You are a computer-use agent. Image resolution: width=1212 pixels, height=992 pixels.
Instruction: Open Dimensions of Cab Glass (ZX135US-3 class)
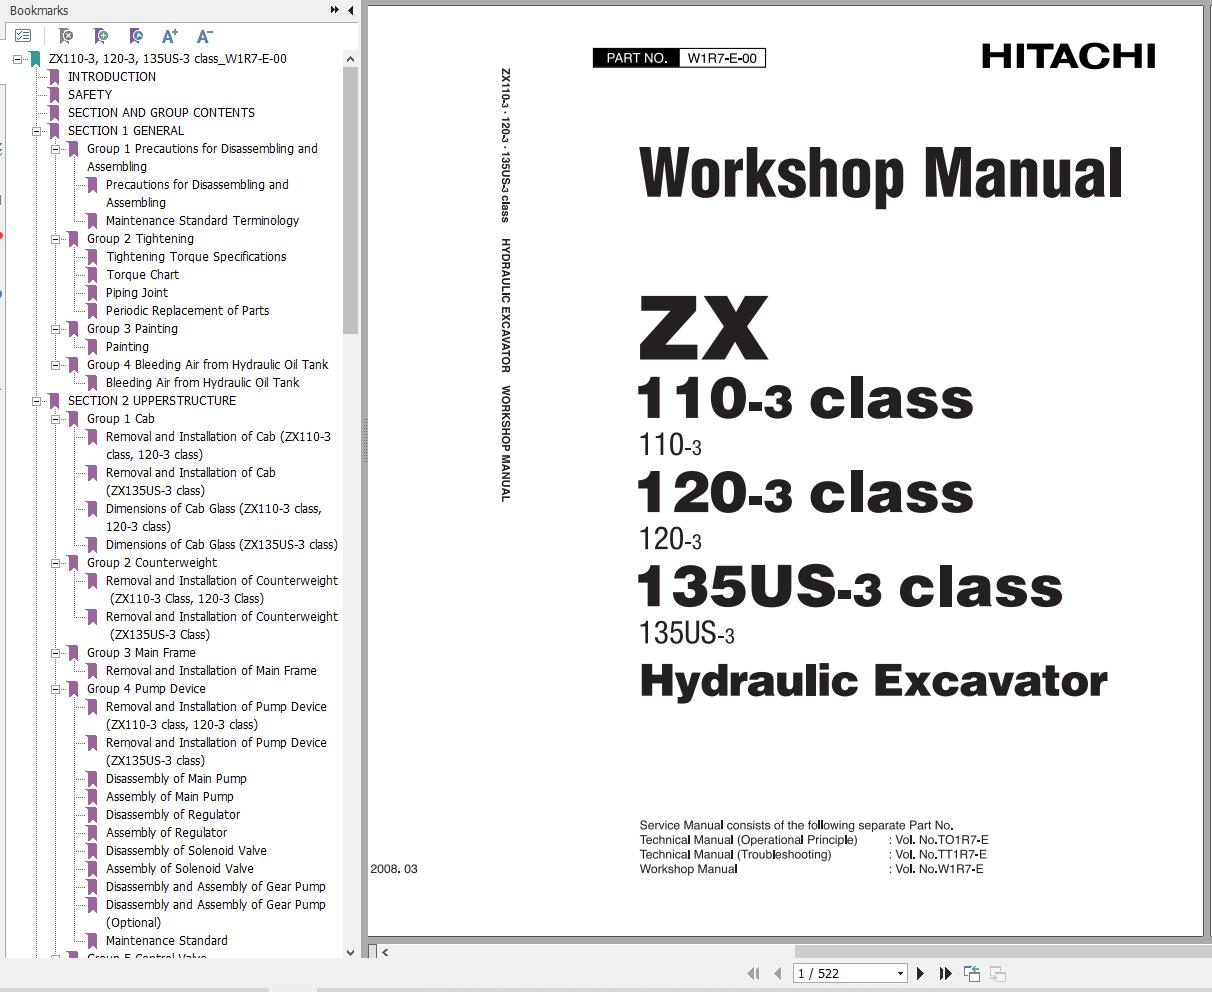coord(222,545)
